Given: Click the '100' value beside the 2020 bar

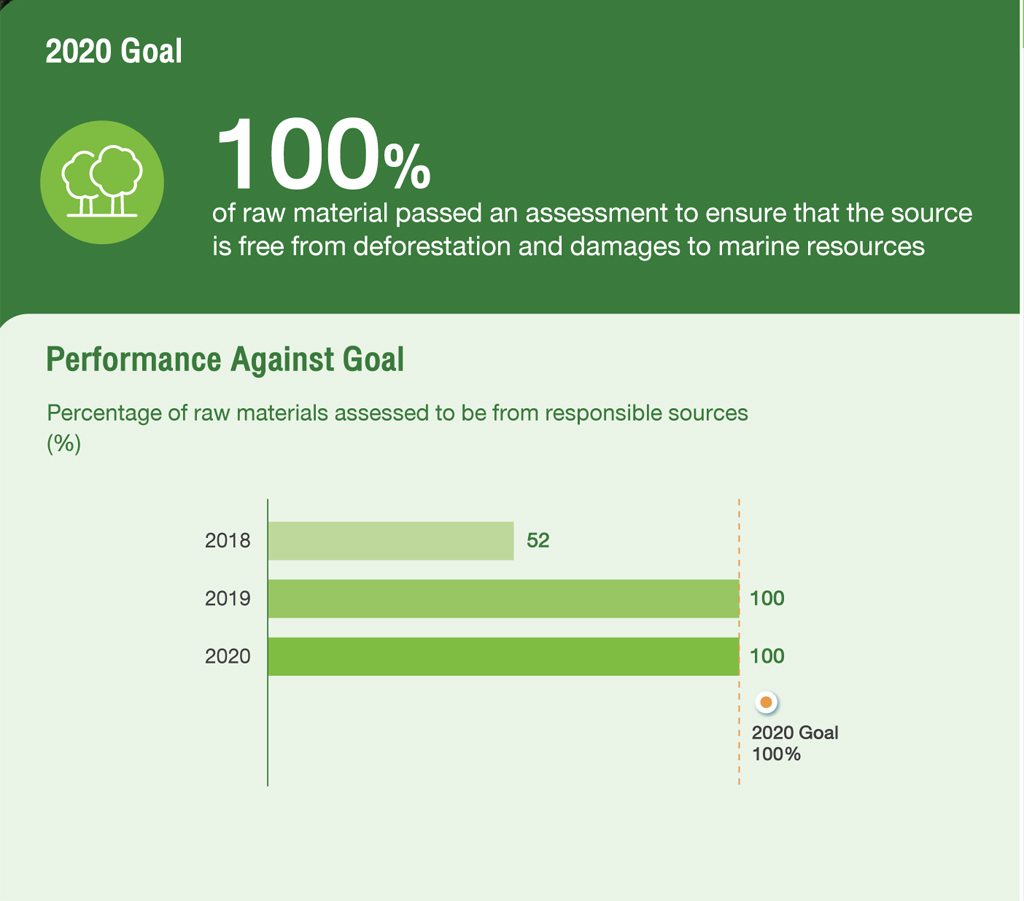Looking at the screenshot, I should pos(767,656).
